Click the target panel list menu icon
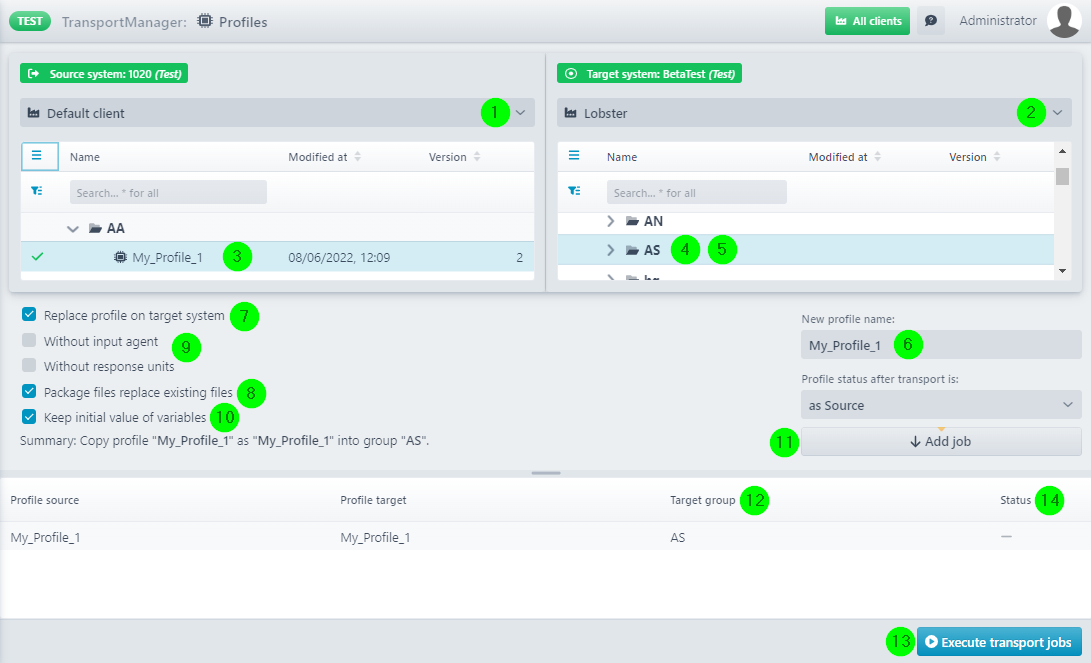 pos(574,156)
